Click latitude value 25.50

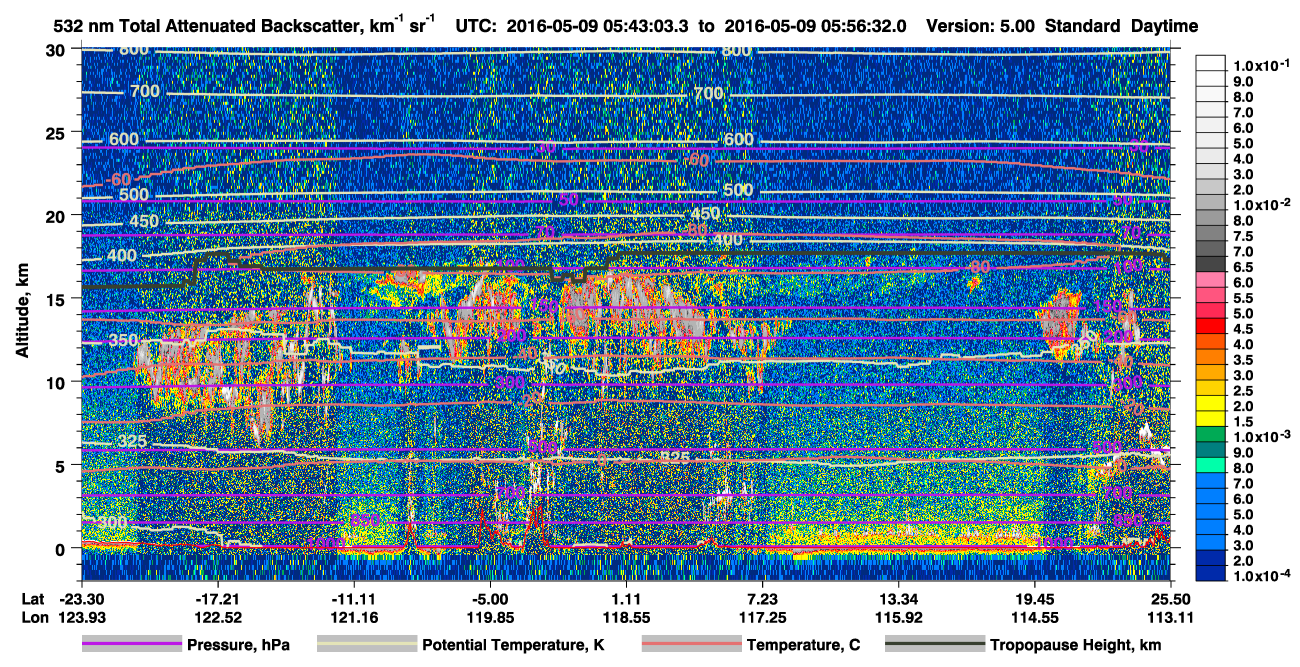coord(1170,598)
